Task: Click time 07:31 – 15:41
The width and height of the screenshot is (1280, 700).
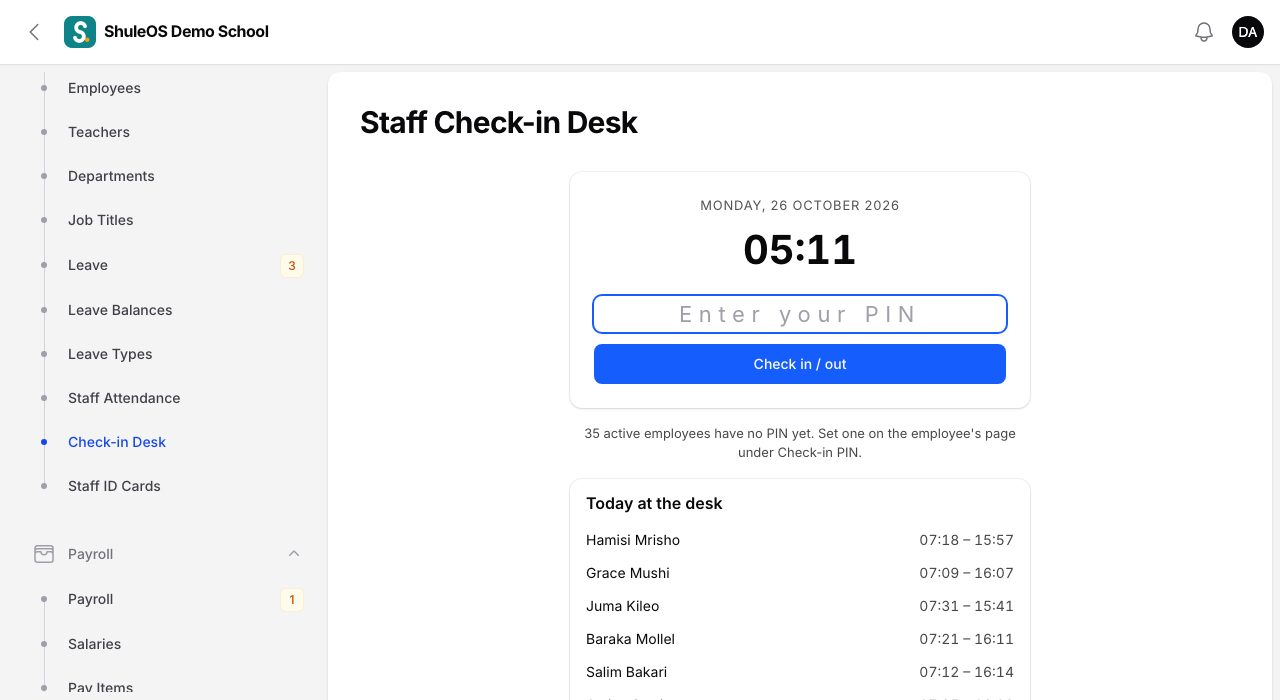Action: click(x=967, y=606)
